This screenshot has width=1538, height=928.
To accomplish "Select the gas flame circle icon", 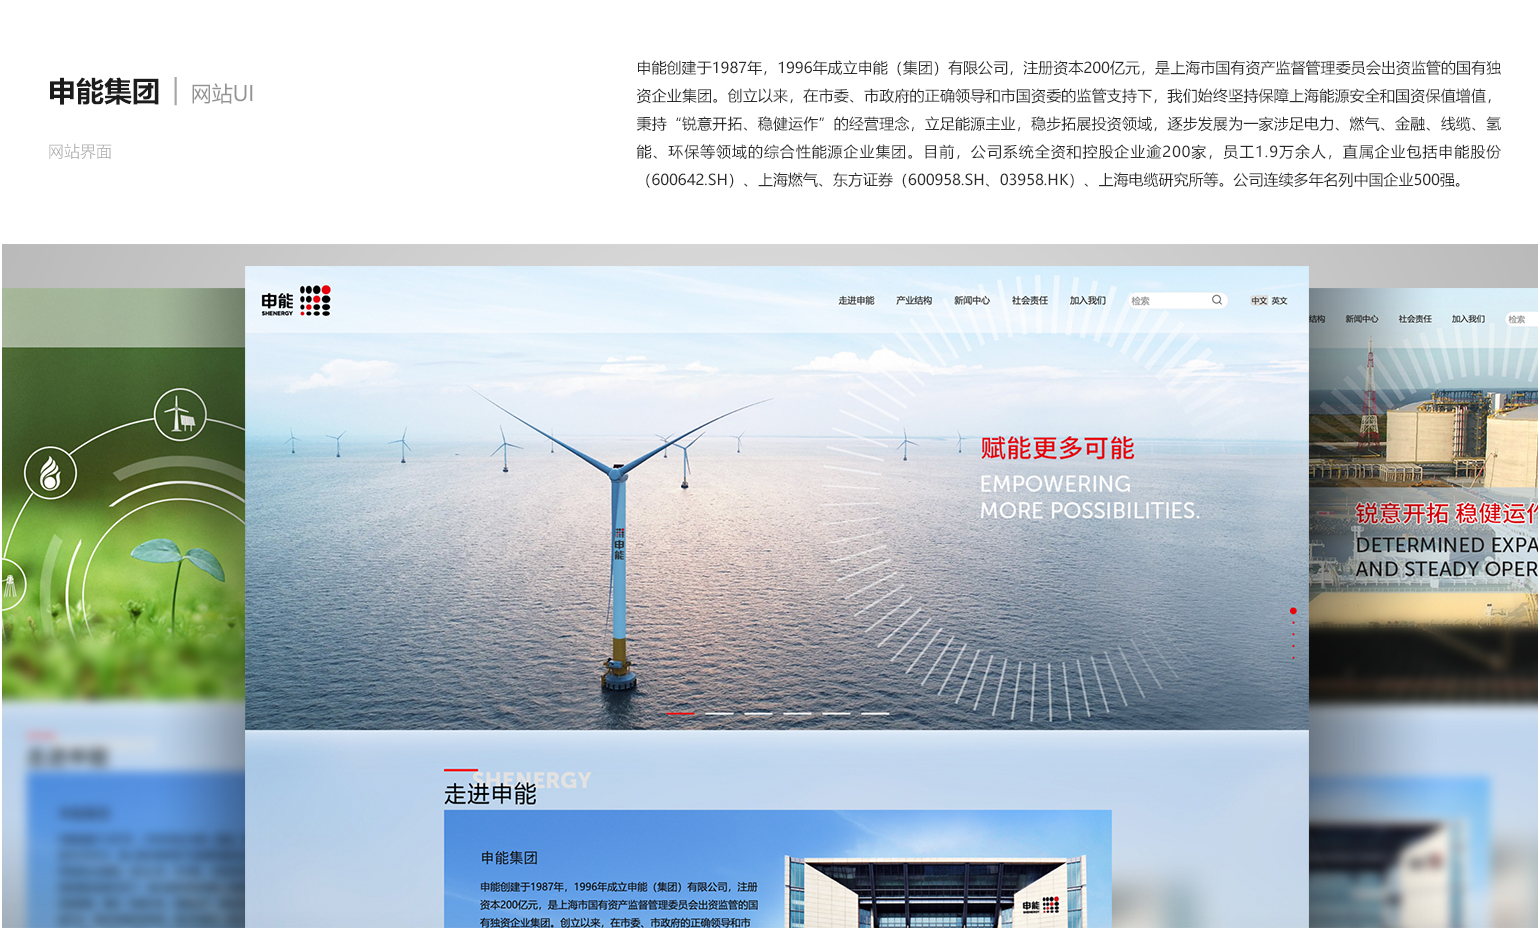I will pos(50,472).
